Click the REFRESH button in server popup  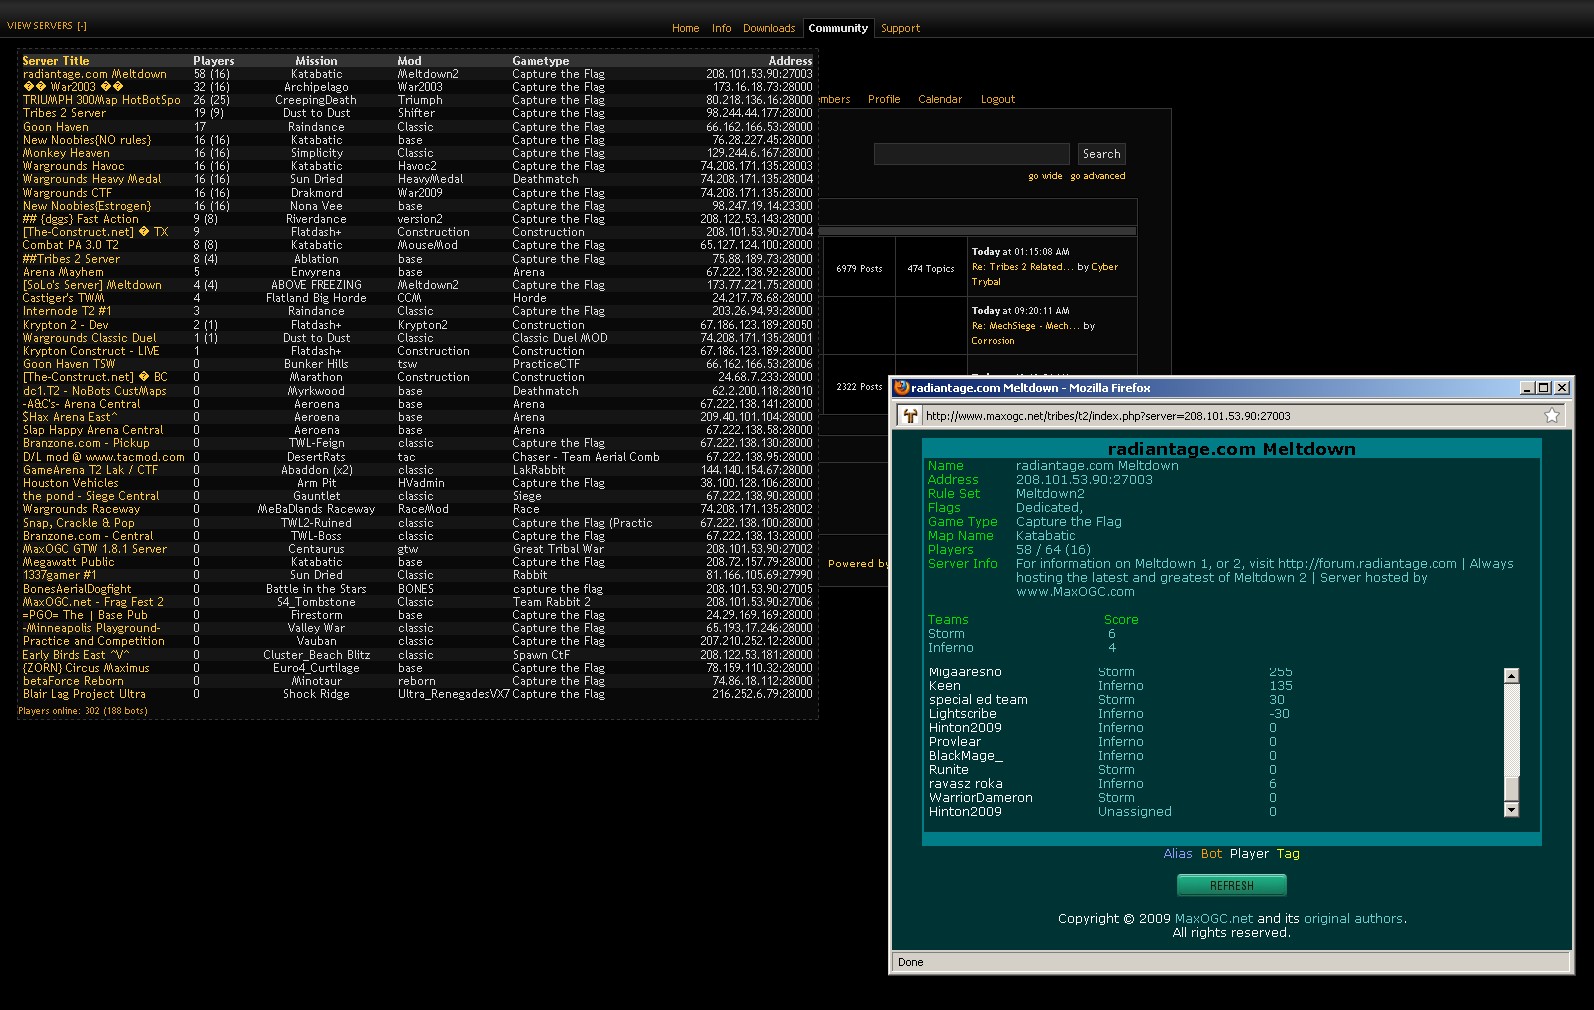click(x=1231, y=886)
